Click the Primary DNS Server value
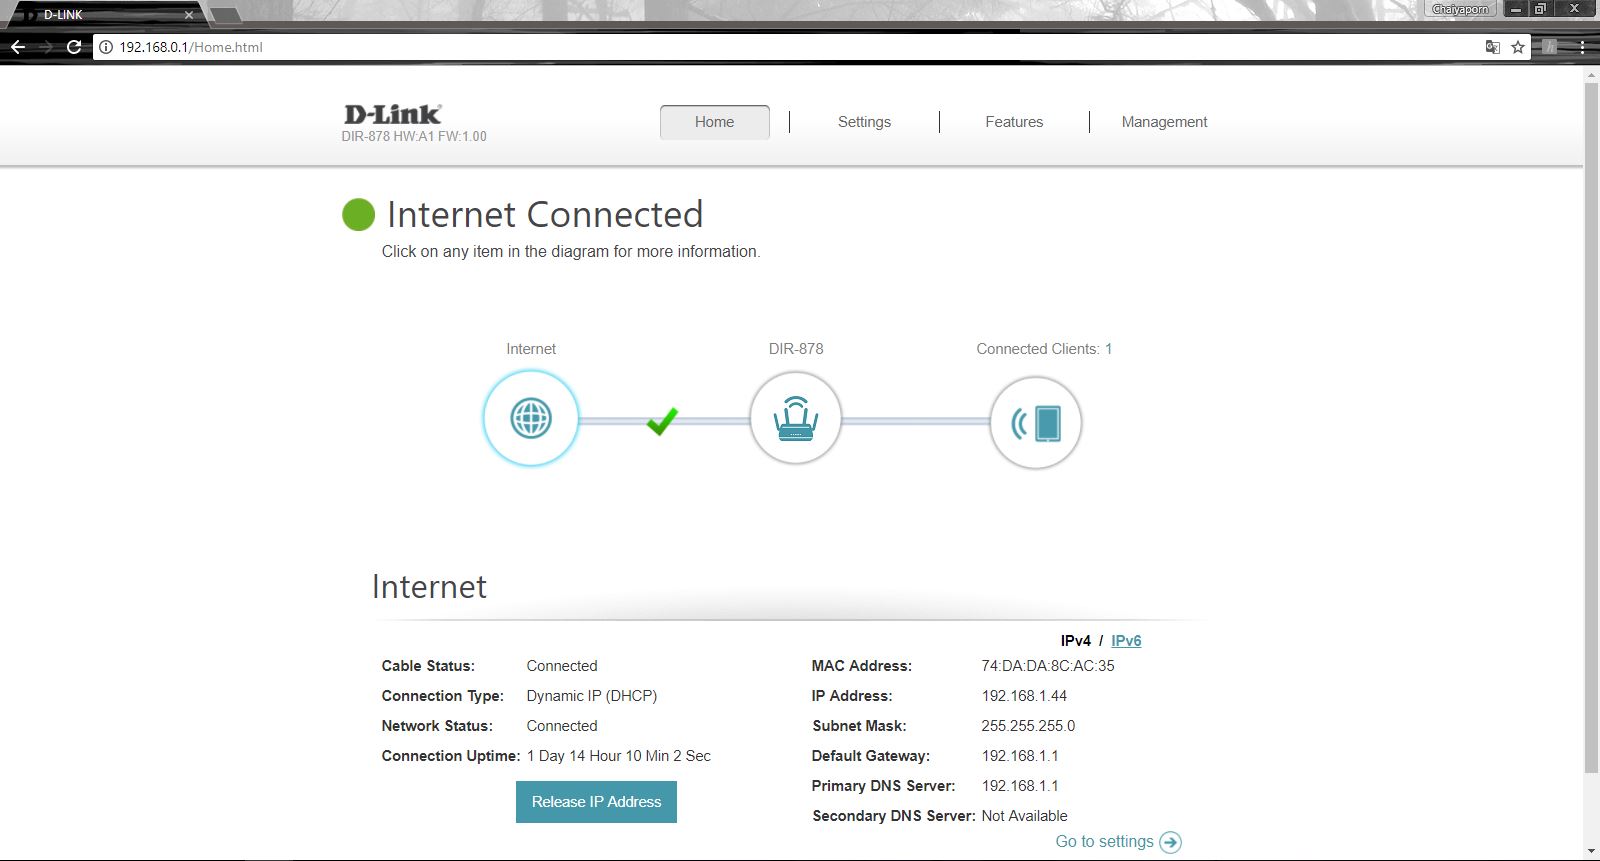Image resolution: width=1600 pixels, height=861 pixels. pos(1020,786)
